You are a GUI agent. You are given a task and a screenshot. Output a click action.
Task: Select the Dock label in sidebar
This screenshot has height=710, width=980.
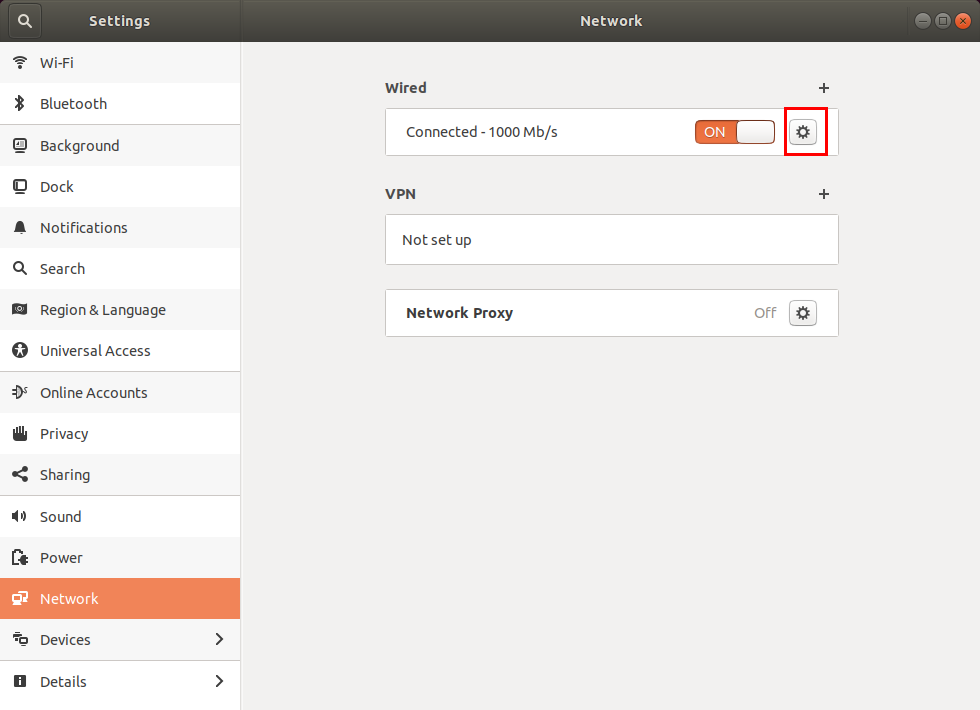tap(57, 187)
